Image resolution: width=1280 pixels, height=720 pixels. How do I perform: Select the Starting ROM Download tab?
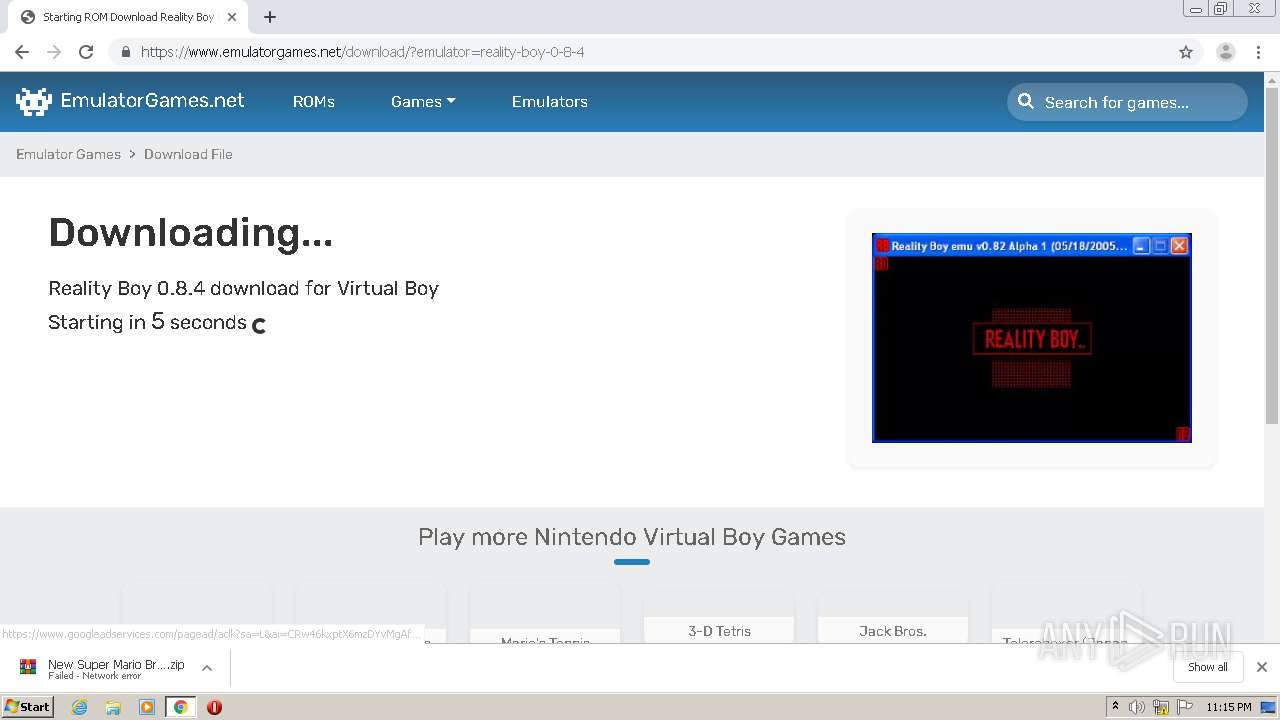click(x=128, y=17)
